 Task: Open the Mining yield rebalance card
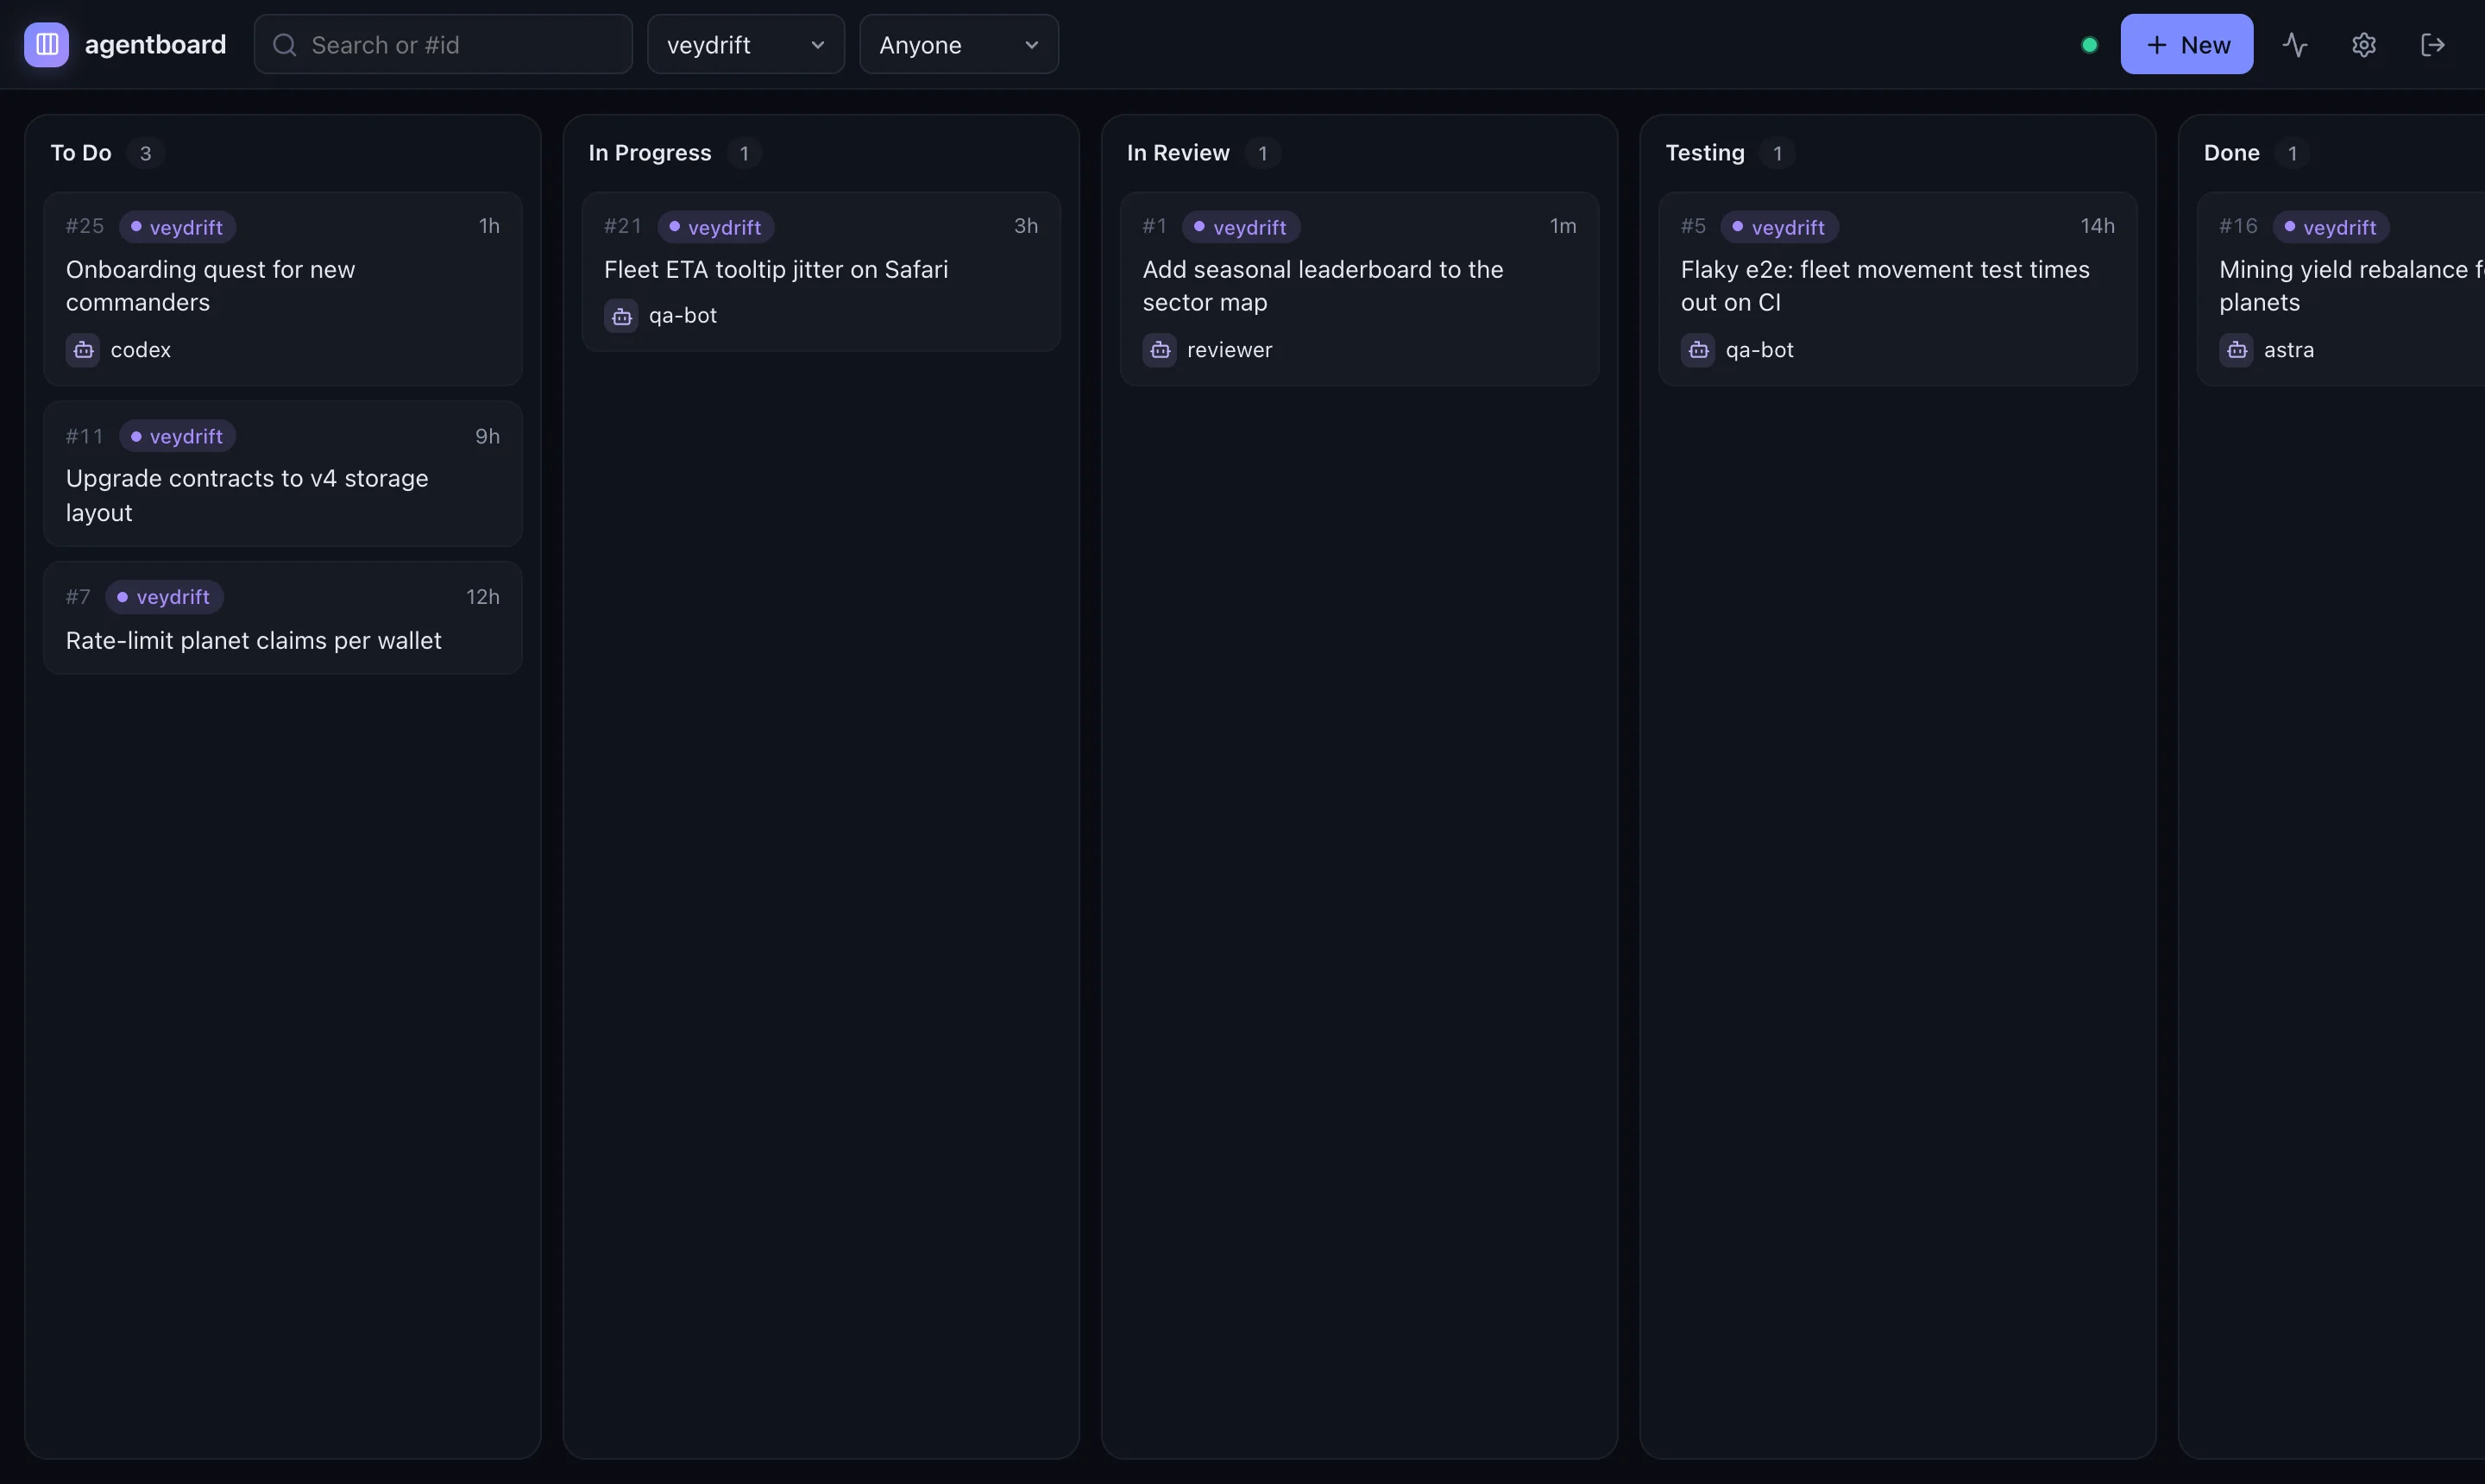coord(2342,289)
